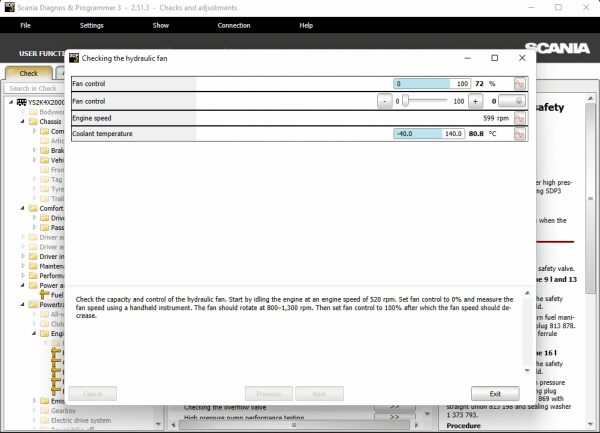The width and height of the screenshot is (600, 433).
Task: Click the description text scroll-down arrow
Action: [x=527, y=371]
